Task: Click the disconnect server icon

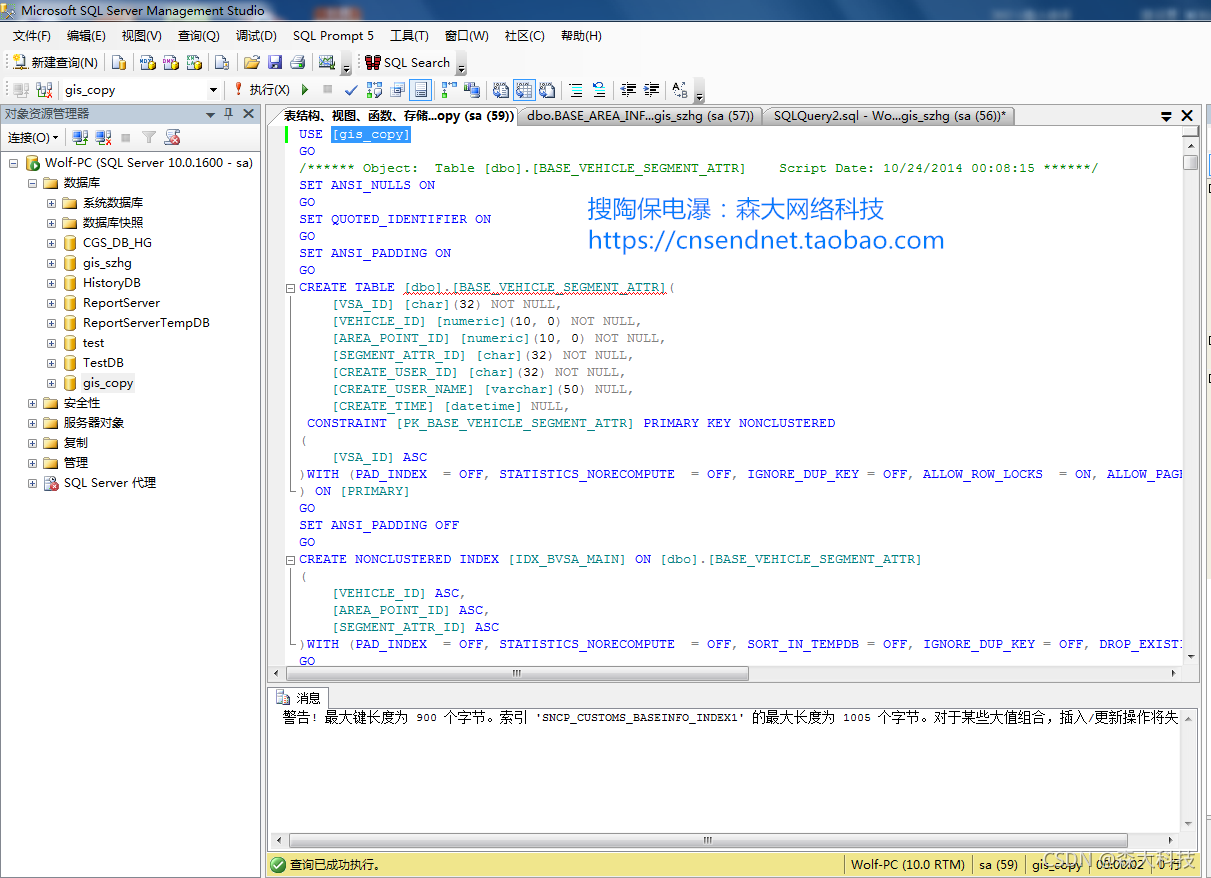Action: 103,137
